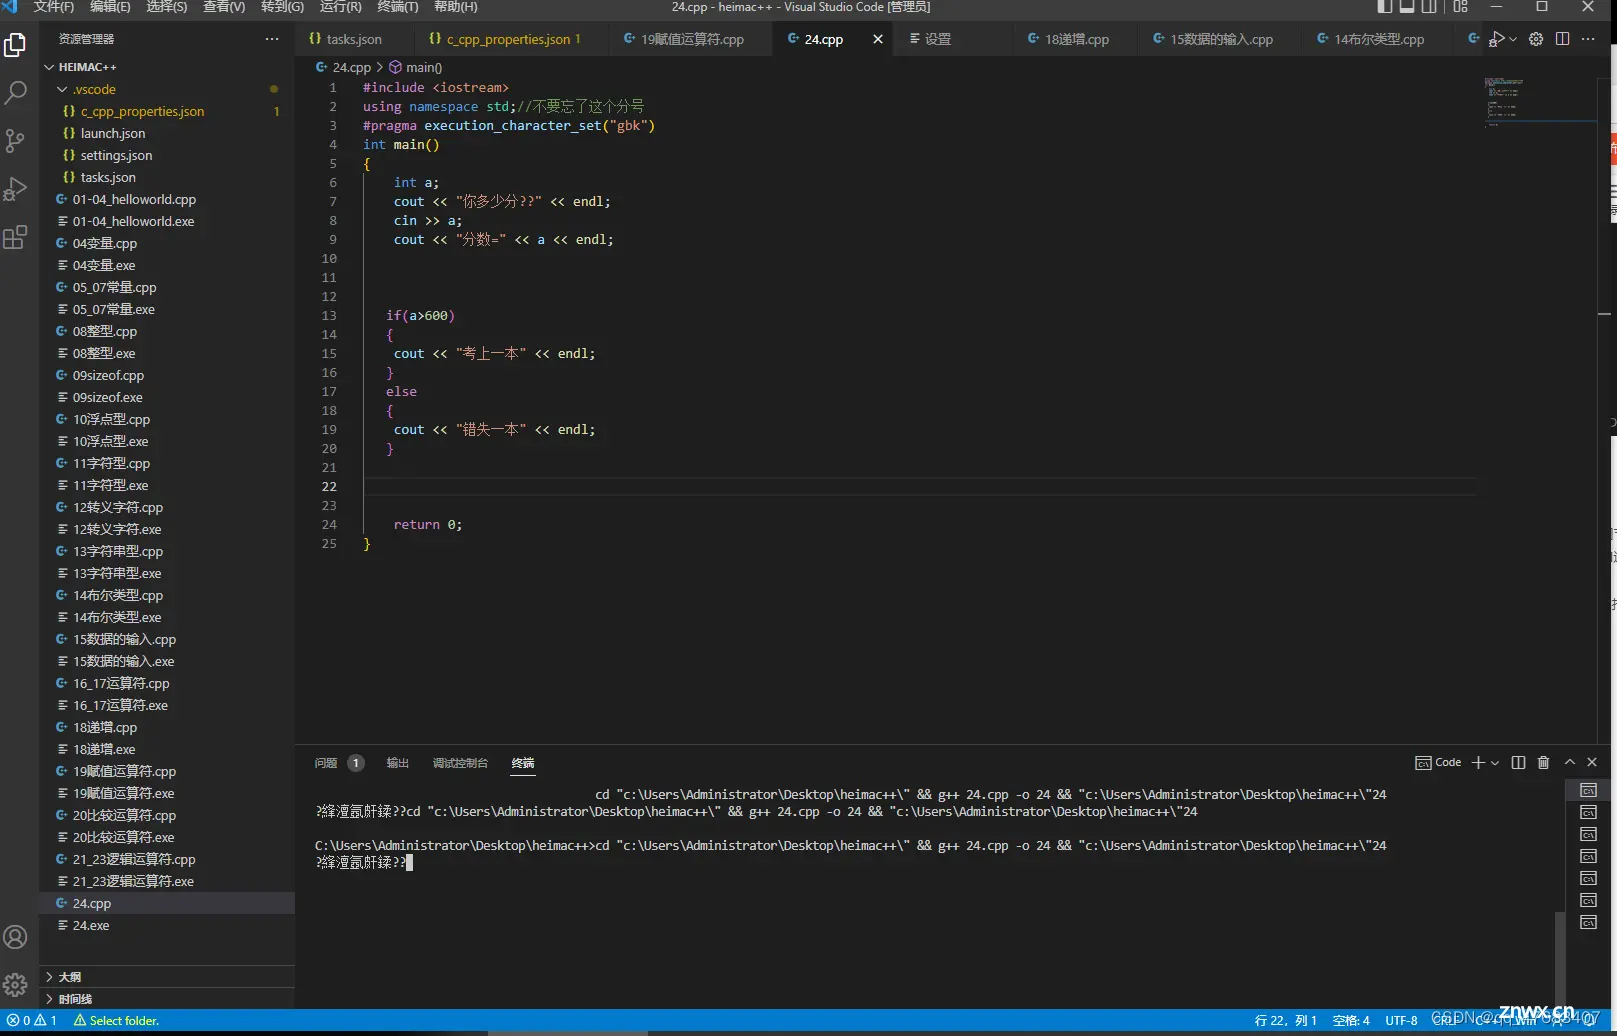Maximize the panel with the up chevron
This screenshot has width=1617, height=1036.
coord(1570,762)
